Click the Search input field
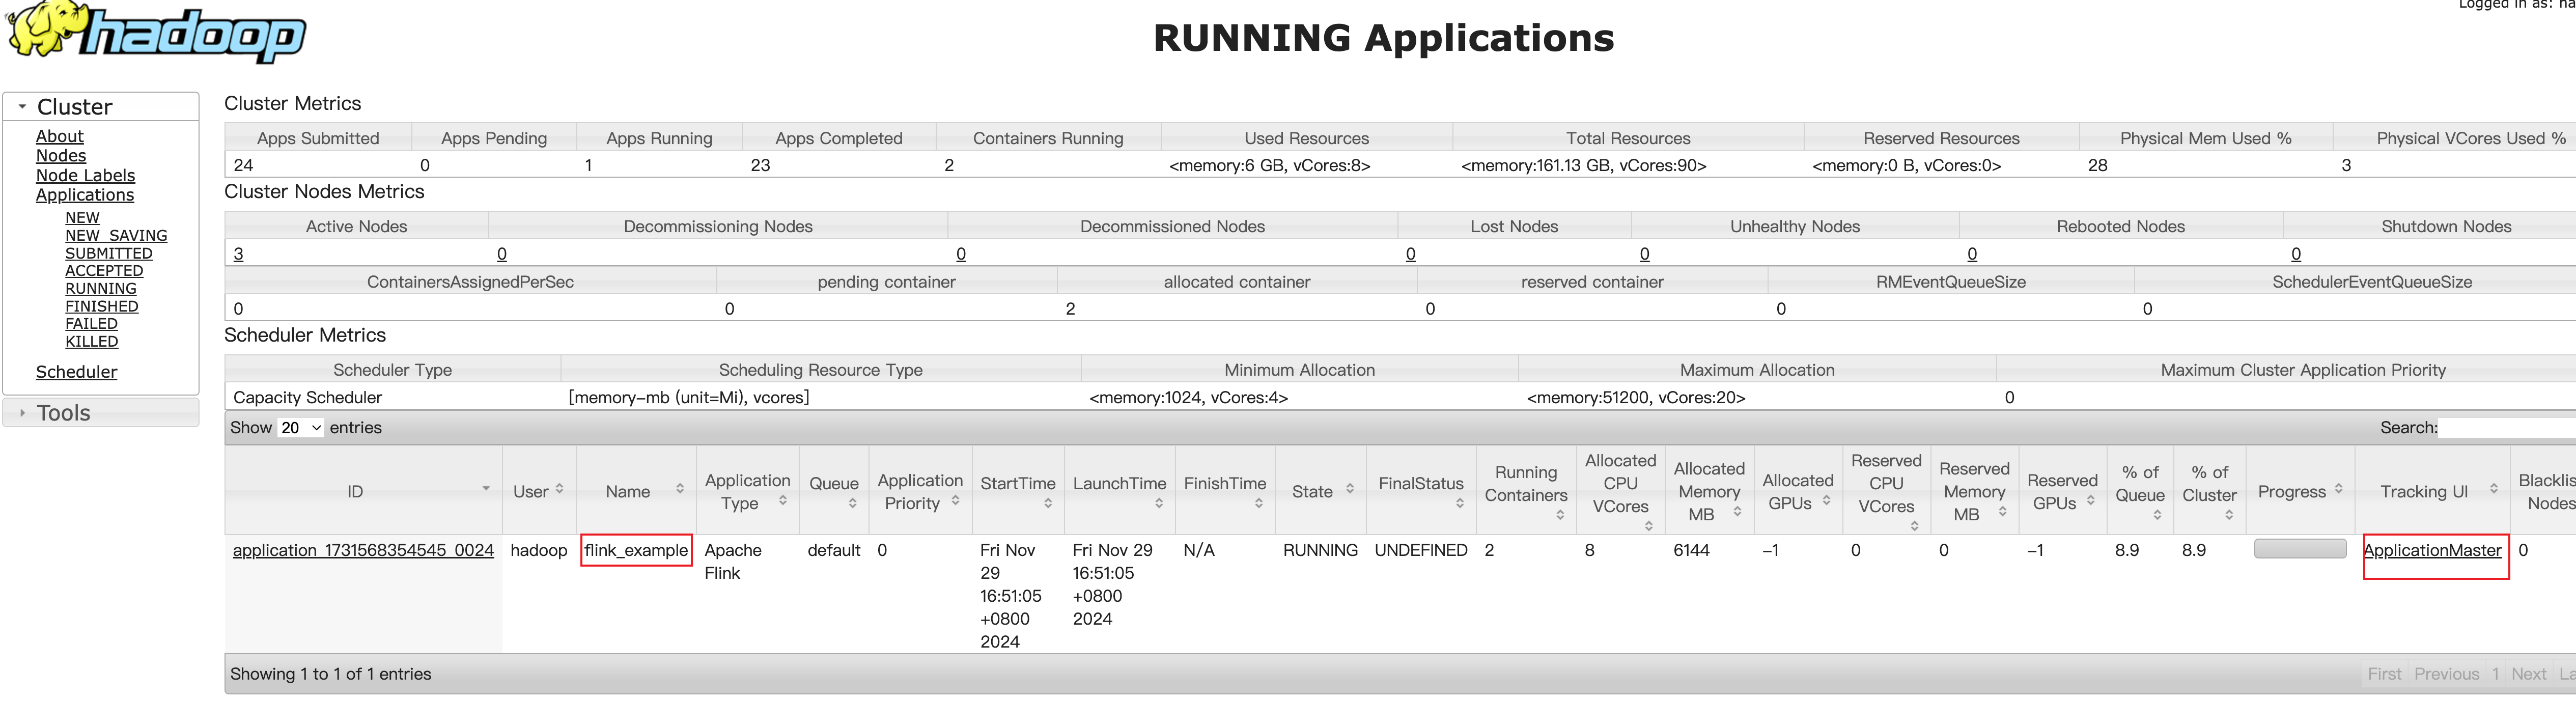Image resolution: width=2576 pixels, height=728 pixels. point(2505,428)
